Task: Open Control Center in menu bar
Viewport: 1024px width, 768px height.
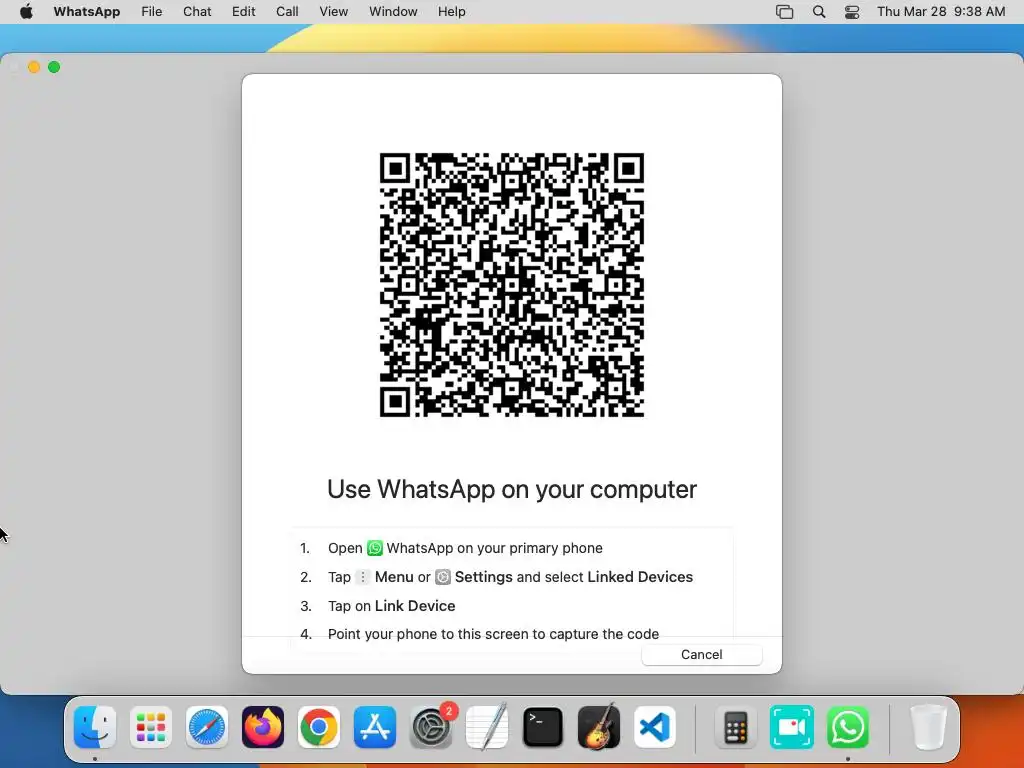Action: 852,12
